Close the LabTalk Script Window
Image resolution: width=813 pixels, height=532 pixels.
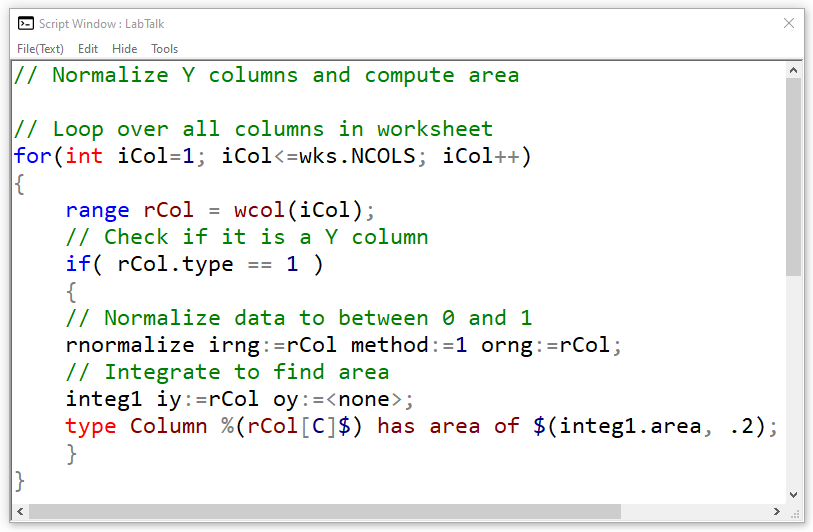click(789, 23)
